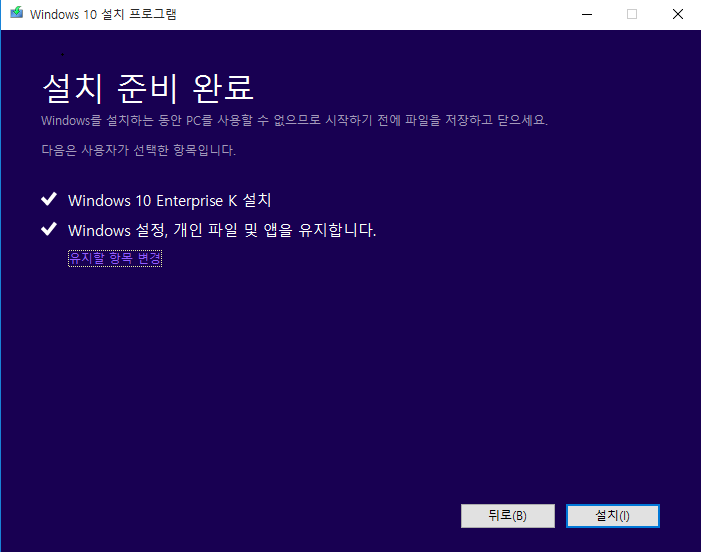701x552 pixels.
Task: Click the checkmark beside Windows 설정, 개인 파일 유지
Action: [49, 229]
